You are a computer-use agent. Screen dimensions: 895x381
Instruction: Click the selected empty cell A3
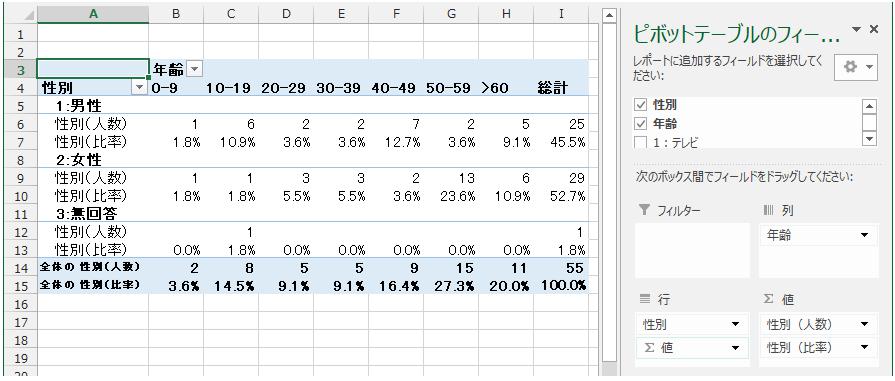point(93,70)
